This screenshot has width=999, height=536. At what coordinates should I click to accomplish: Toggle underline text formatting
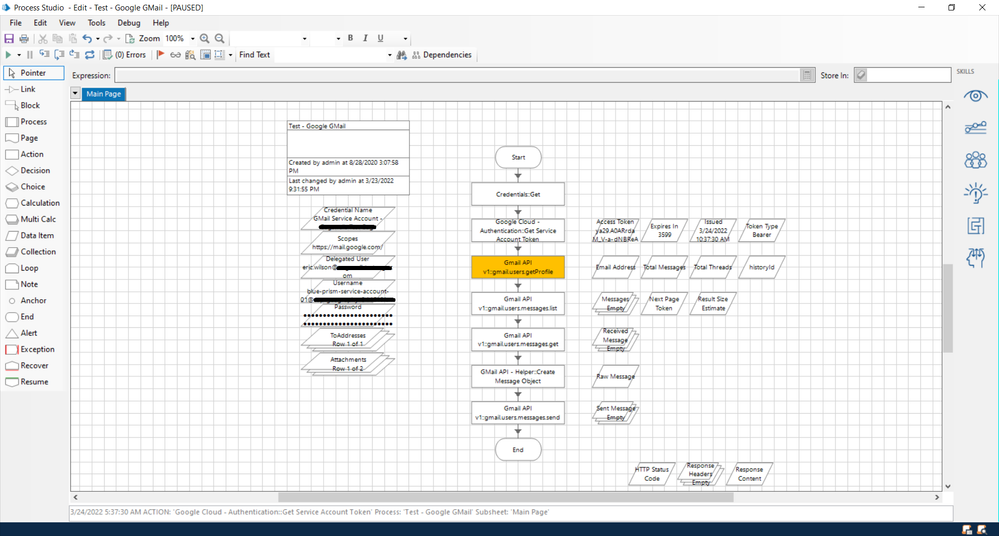(x=380, y=38)
